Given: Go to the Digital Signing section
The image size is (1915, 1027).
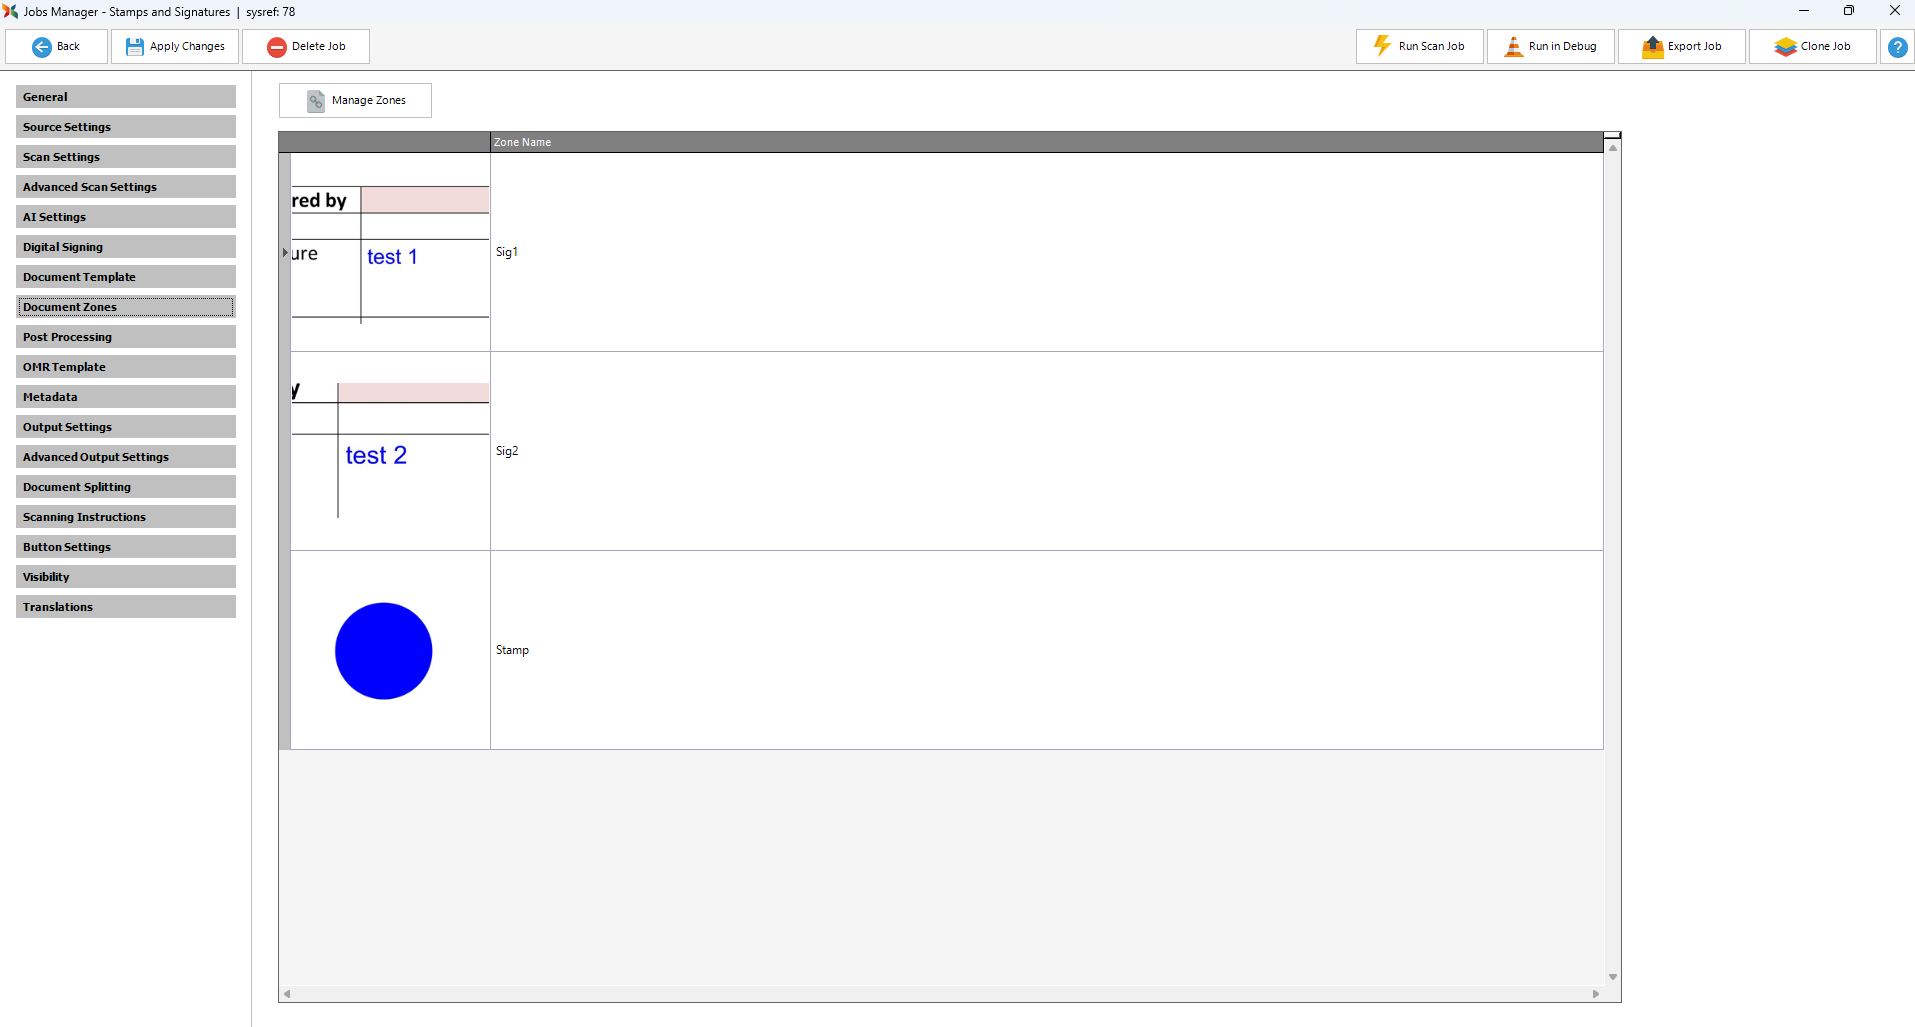Looking at the screenshot, I should pos(126,247).
